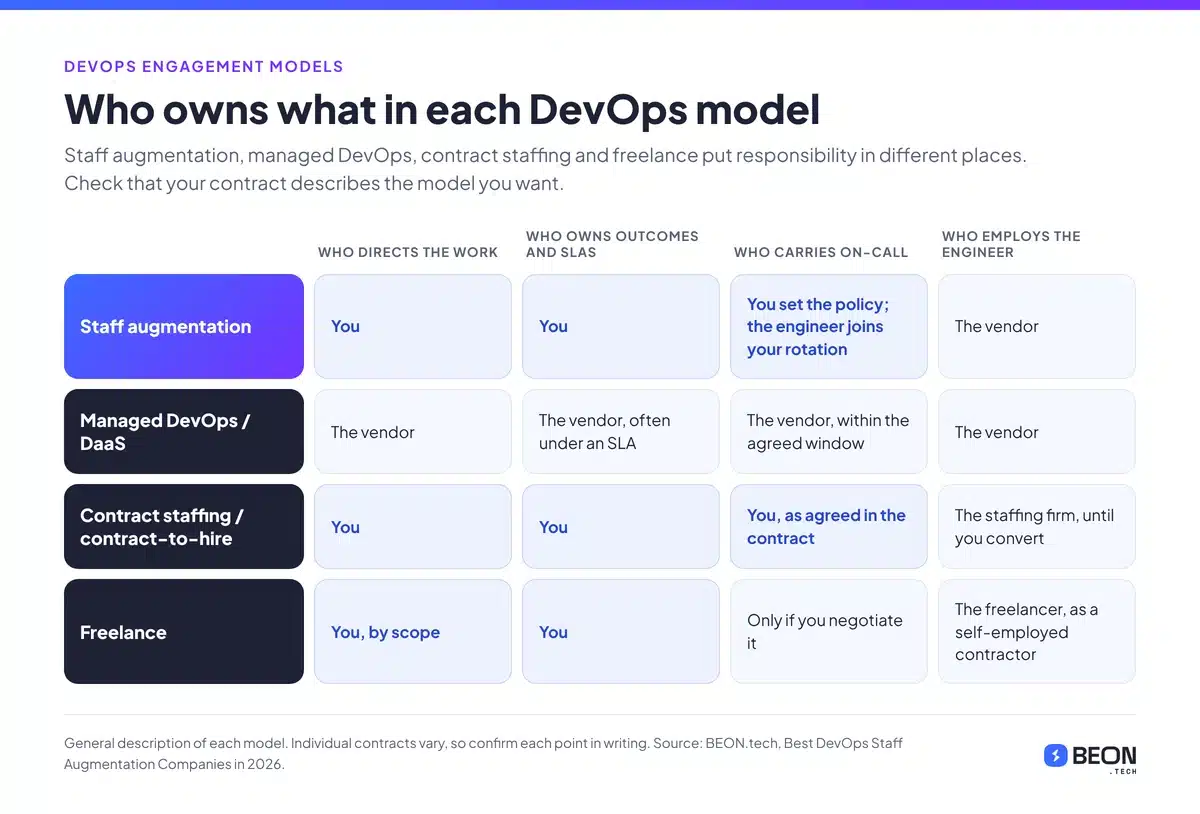Click Freelance row's 'You' outcomes cell

pyautogui.click(x=621, y=632)
